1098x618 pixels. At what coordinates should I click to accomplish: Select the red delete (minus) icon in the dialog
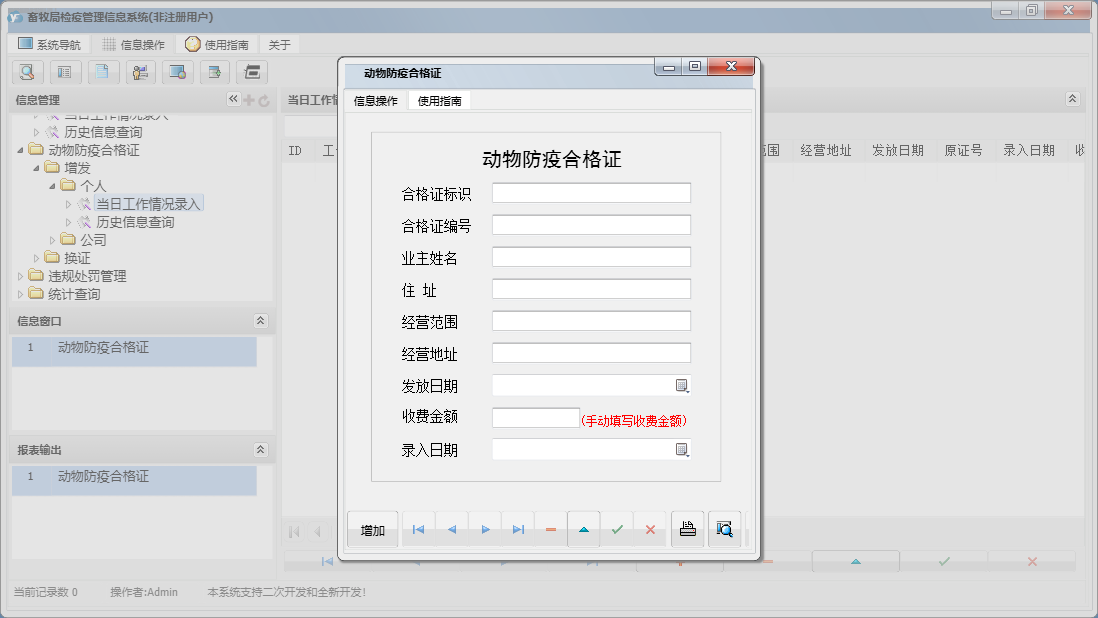click(x=551, y=529)
